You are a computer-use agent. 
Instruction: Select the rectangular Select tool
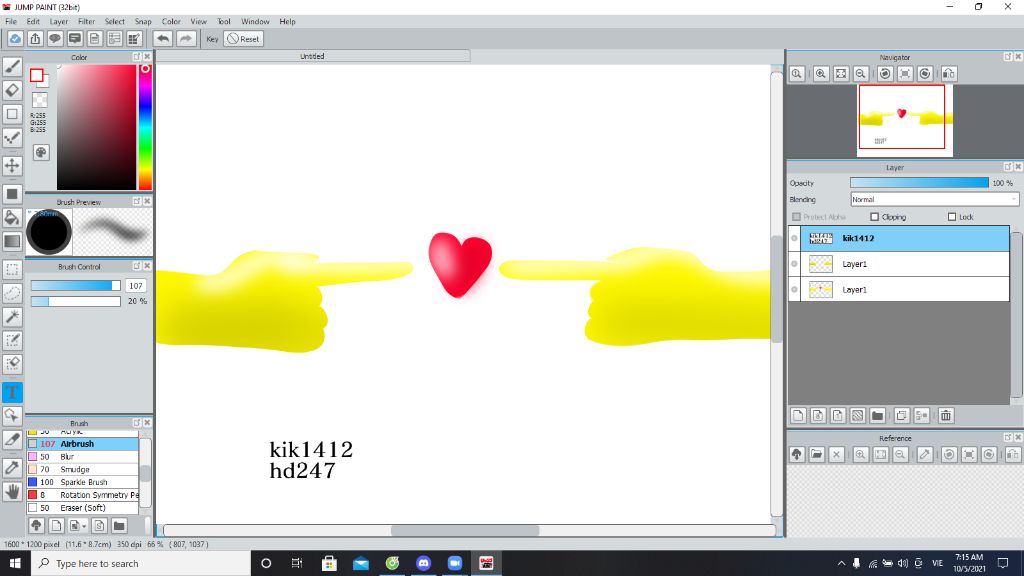pos(12,270)
